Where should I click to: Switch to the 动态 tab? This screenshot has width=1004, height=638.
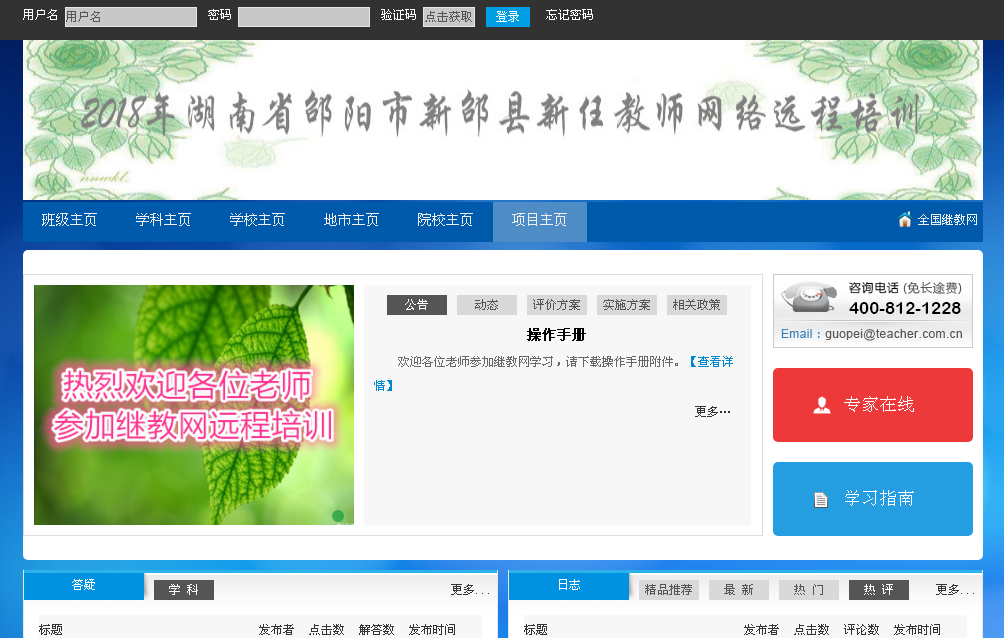486,305
